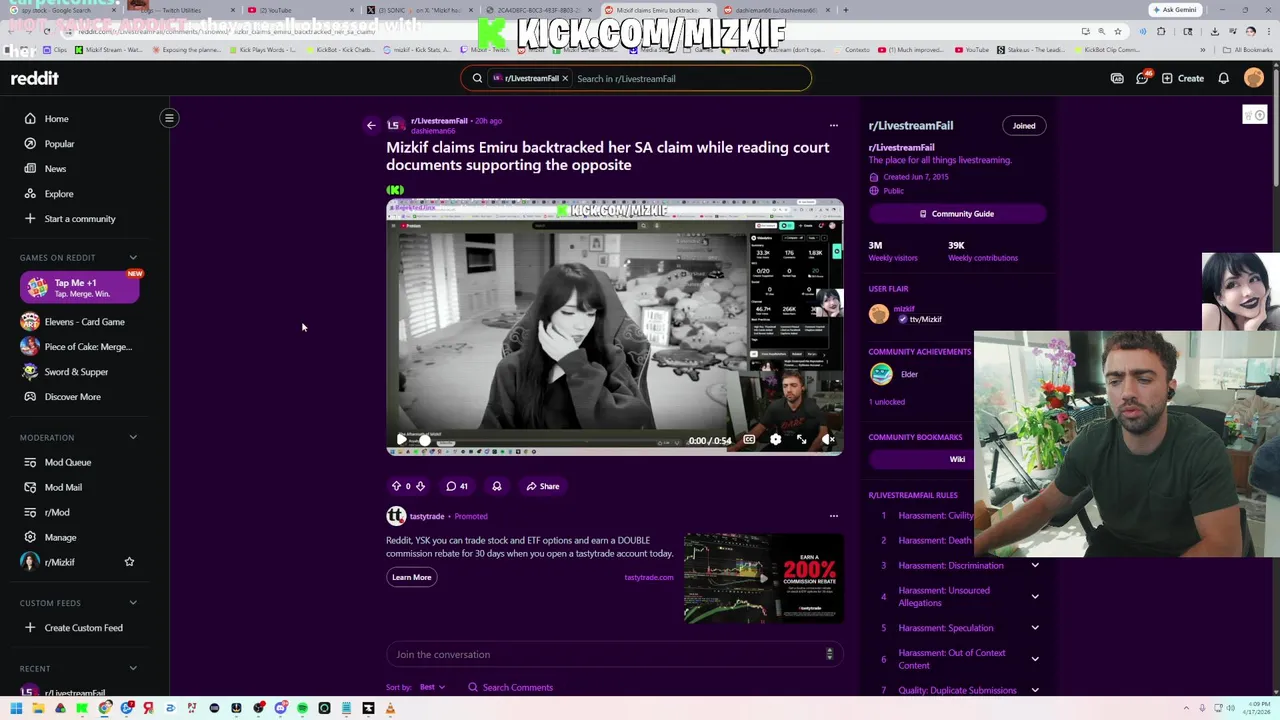The image size is (1280, 720).
Task: Open the Community Guide
Action: [957, 214]
